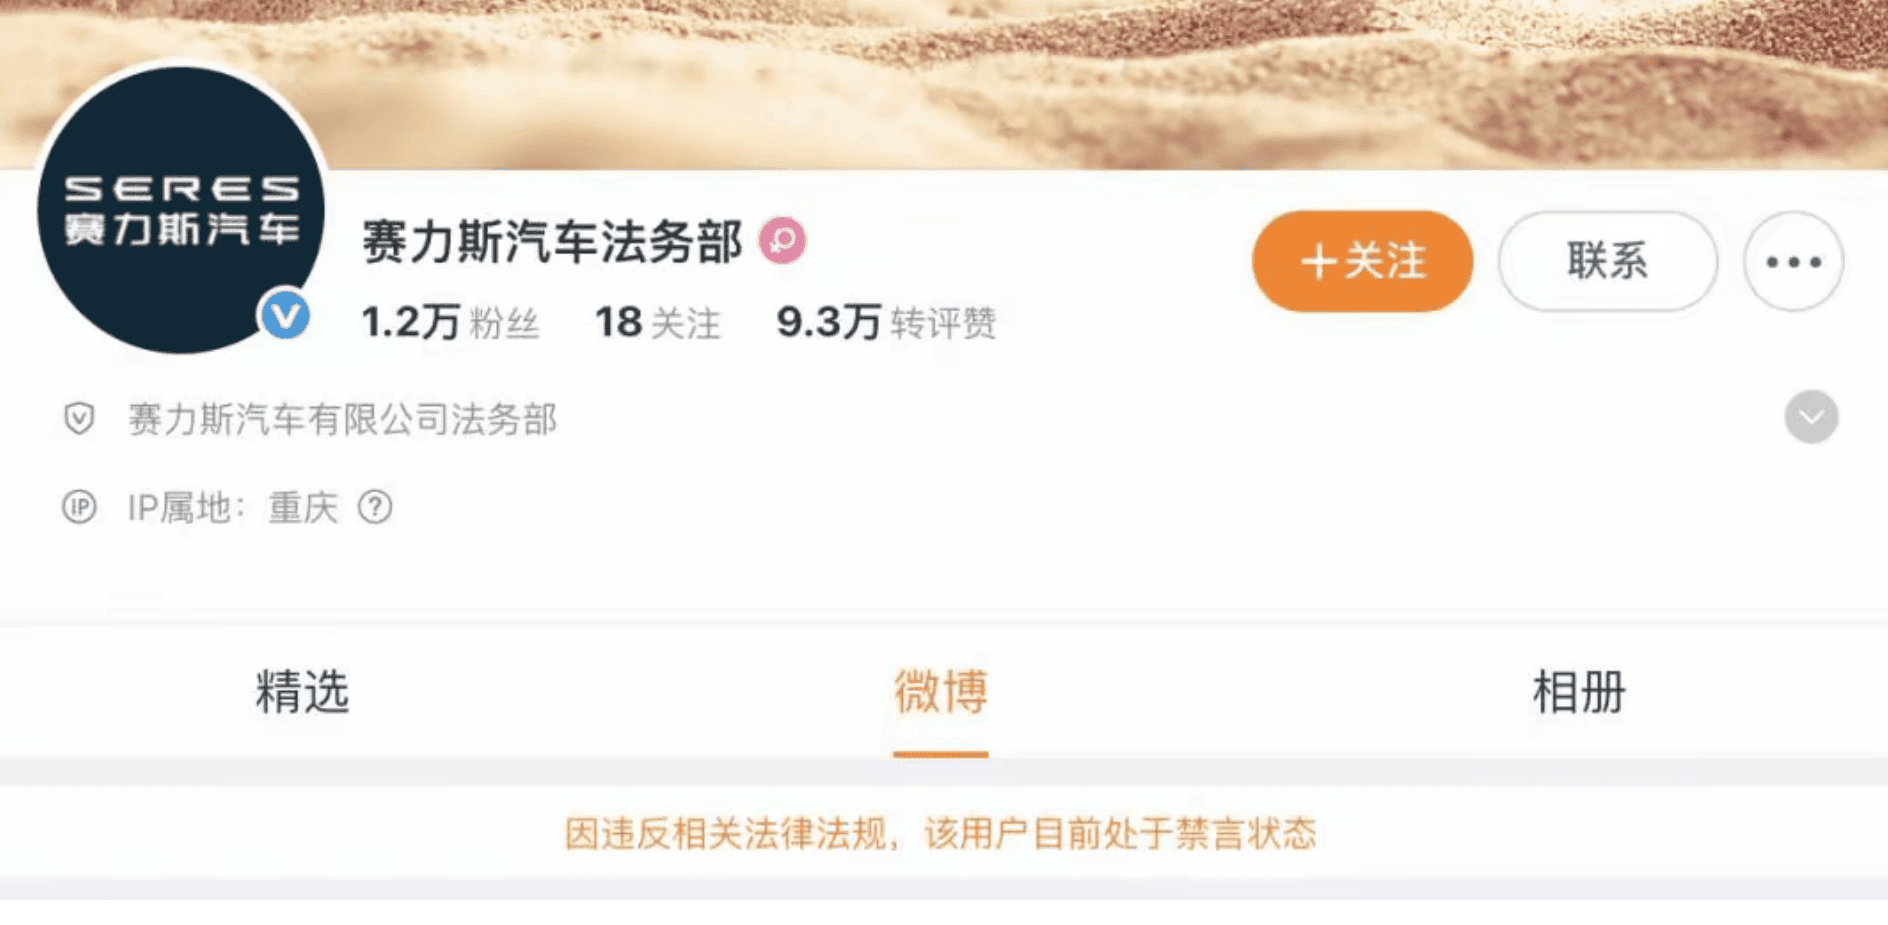Click the shield certification icon

pyautogui.click(x=79, y=418)
